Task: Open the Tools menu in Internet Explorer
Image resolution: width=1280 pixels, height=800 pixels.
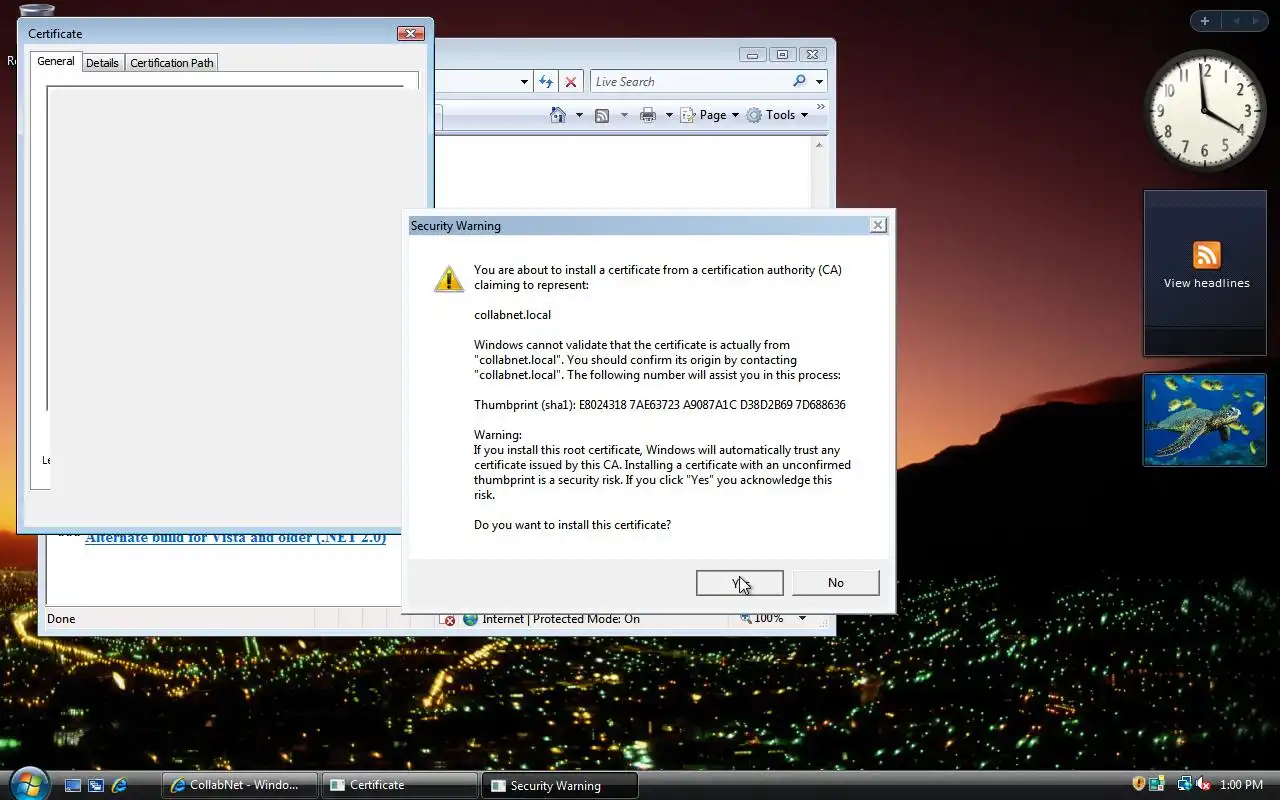Action: pyautogui.click(x=777, y=115)
